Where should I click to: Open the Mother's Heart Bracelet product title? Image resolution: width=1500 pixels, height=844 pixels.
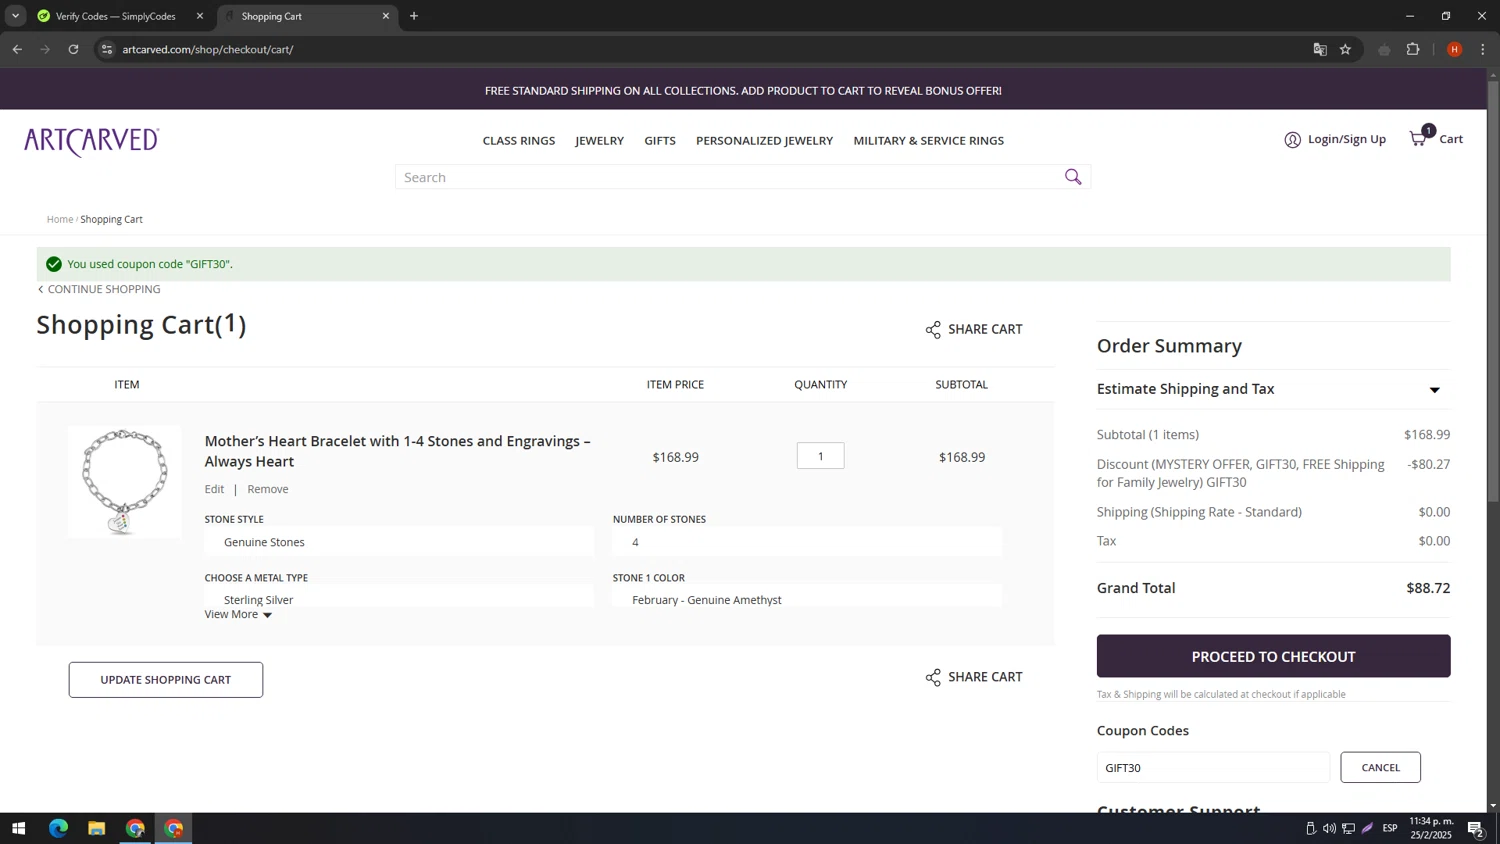coord(397,451)
